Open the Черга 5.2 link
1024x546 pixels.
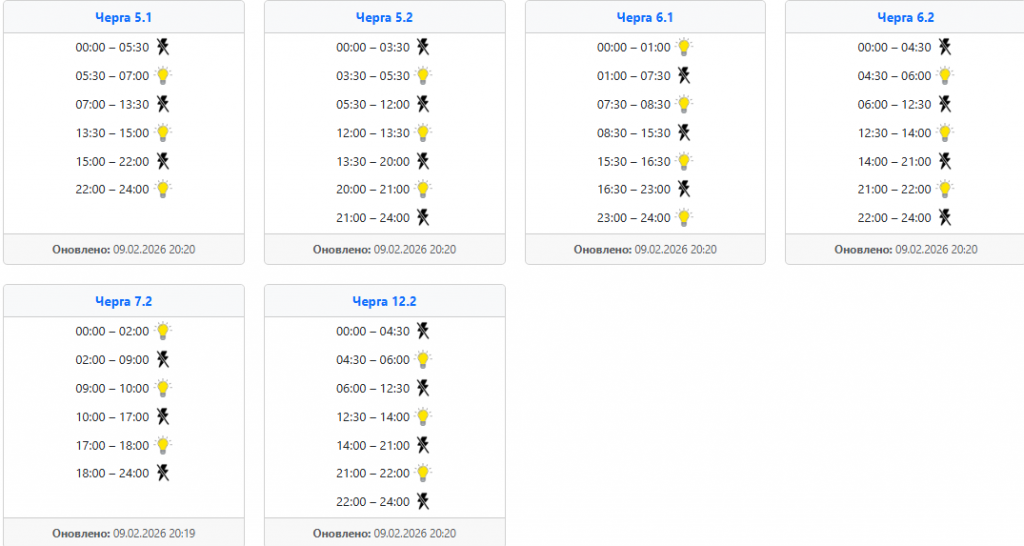click(384, 17)
